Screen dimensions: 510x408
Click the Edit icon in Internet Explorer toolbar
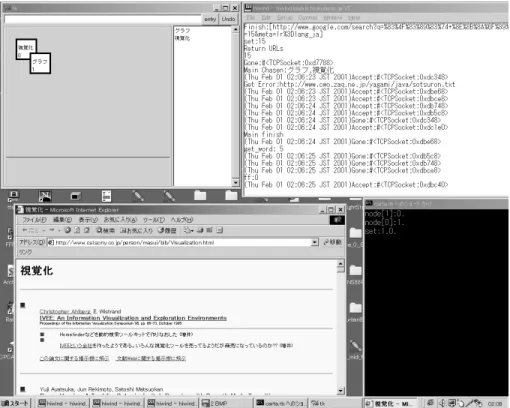pyautogui.click(x=210, y=230)
